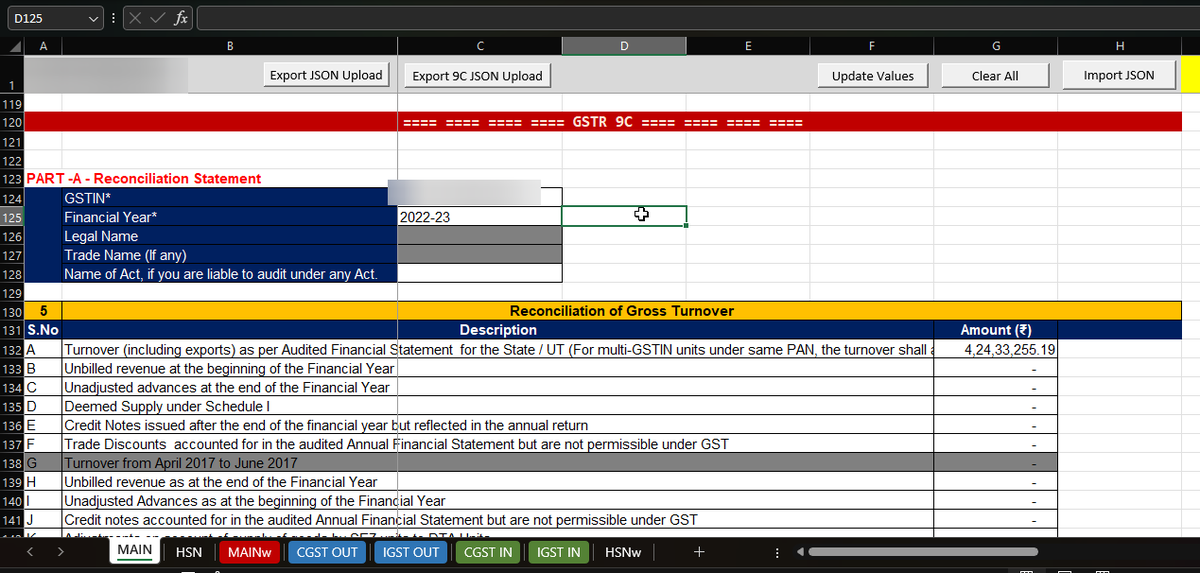Select column C header
Screen dimensions: 1200x573
pyautogui.click(x=479, y=45)
